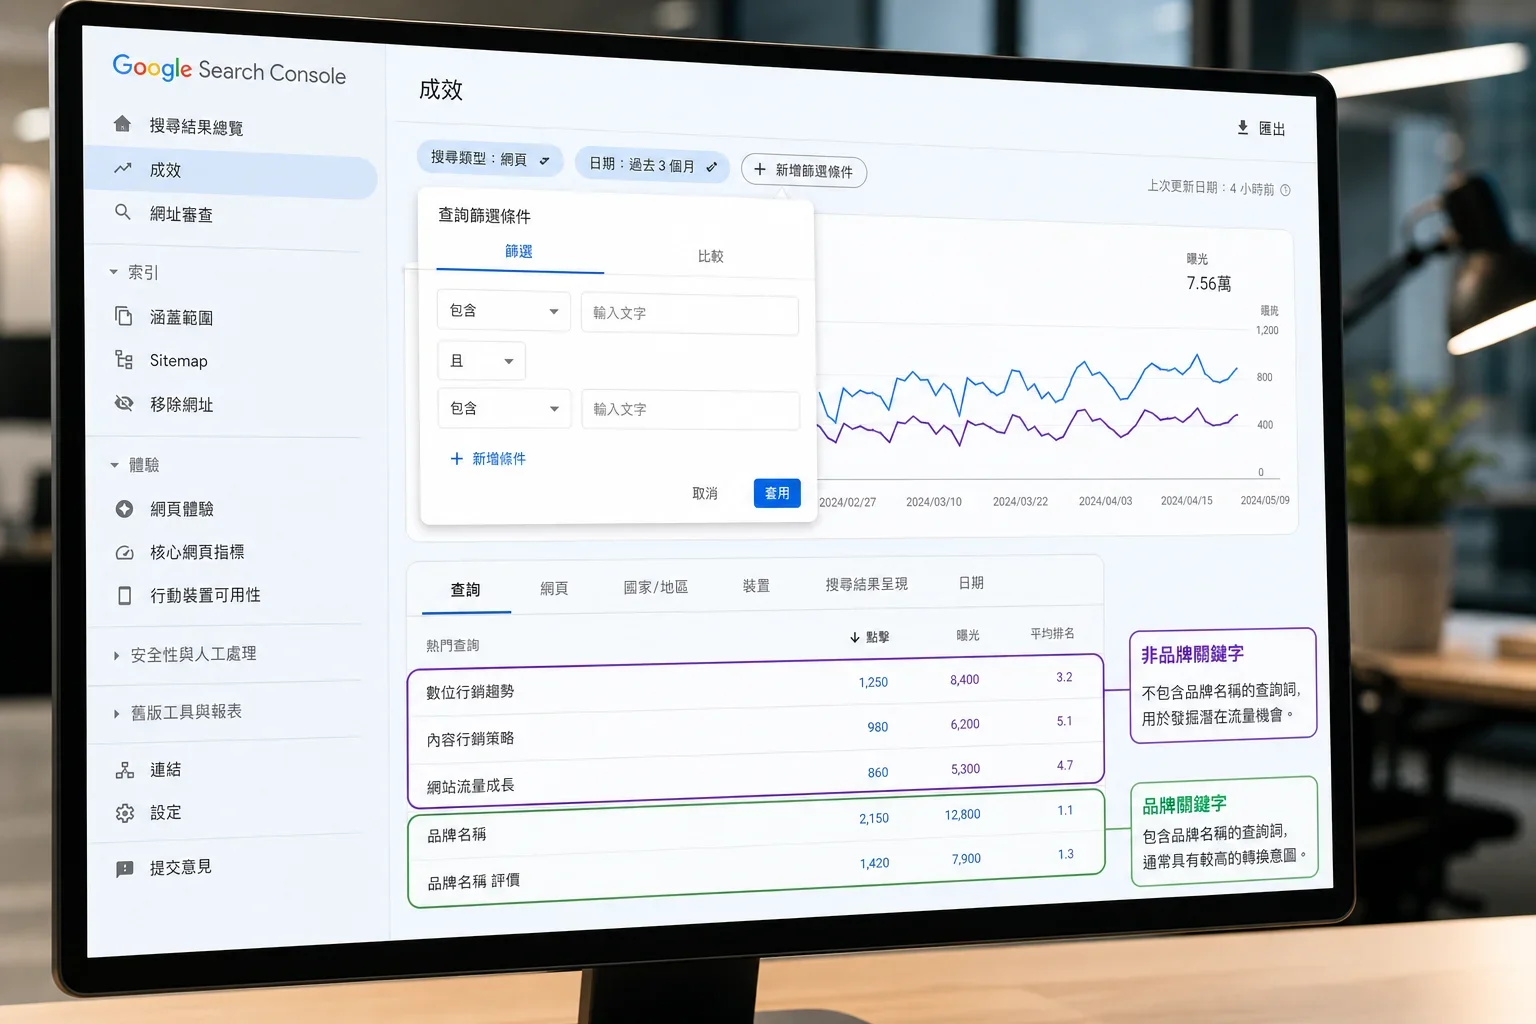1536x1024 pixels.
Task: Open 網址審查 in the sidebar
Action: tap(181, 214)
